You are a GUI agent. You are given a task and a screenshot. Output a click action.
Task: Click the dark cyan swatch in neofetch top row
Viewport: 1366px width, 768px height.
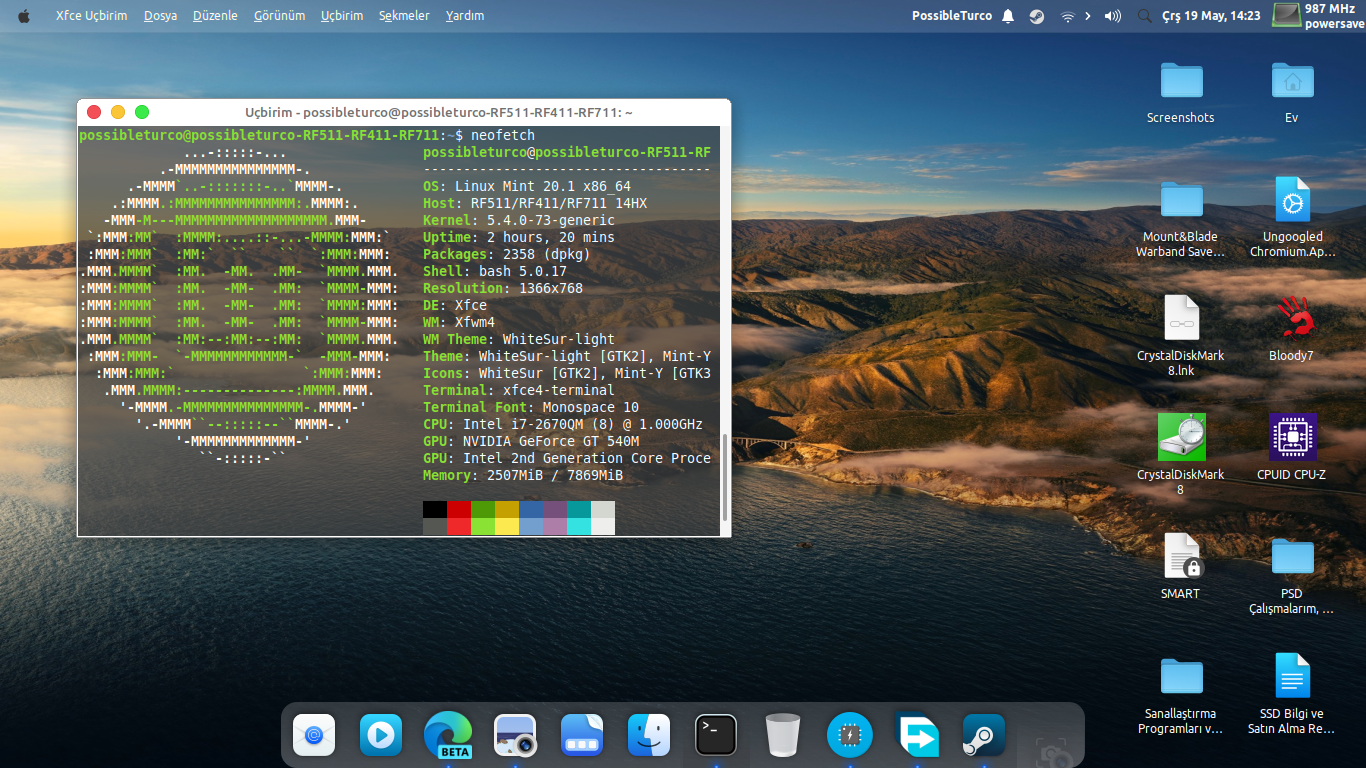tap(579, 509)
